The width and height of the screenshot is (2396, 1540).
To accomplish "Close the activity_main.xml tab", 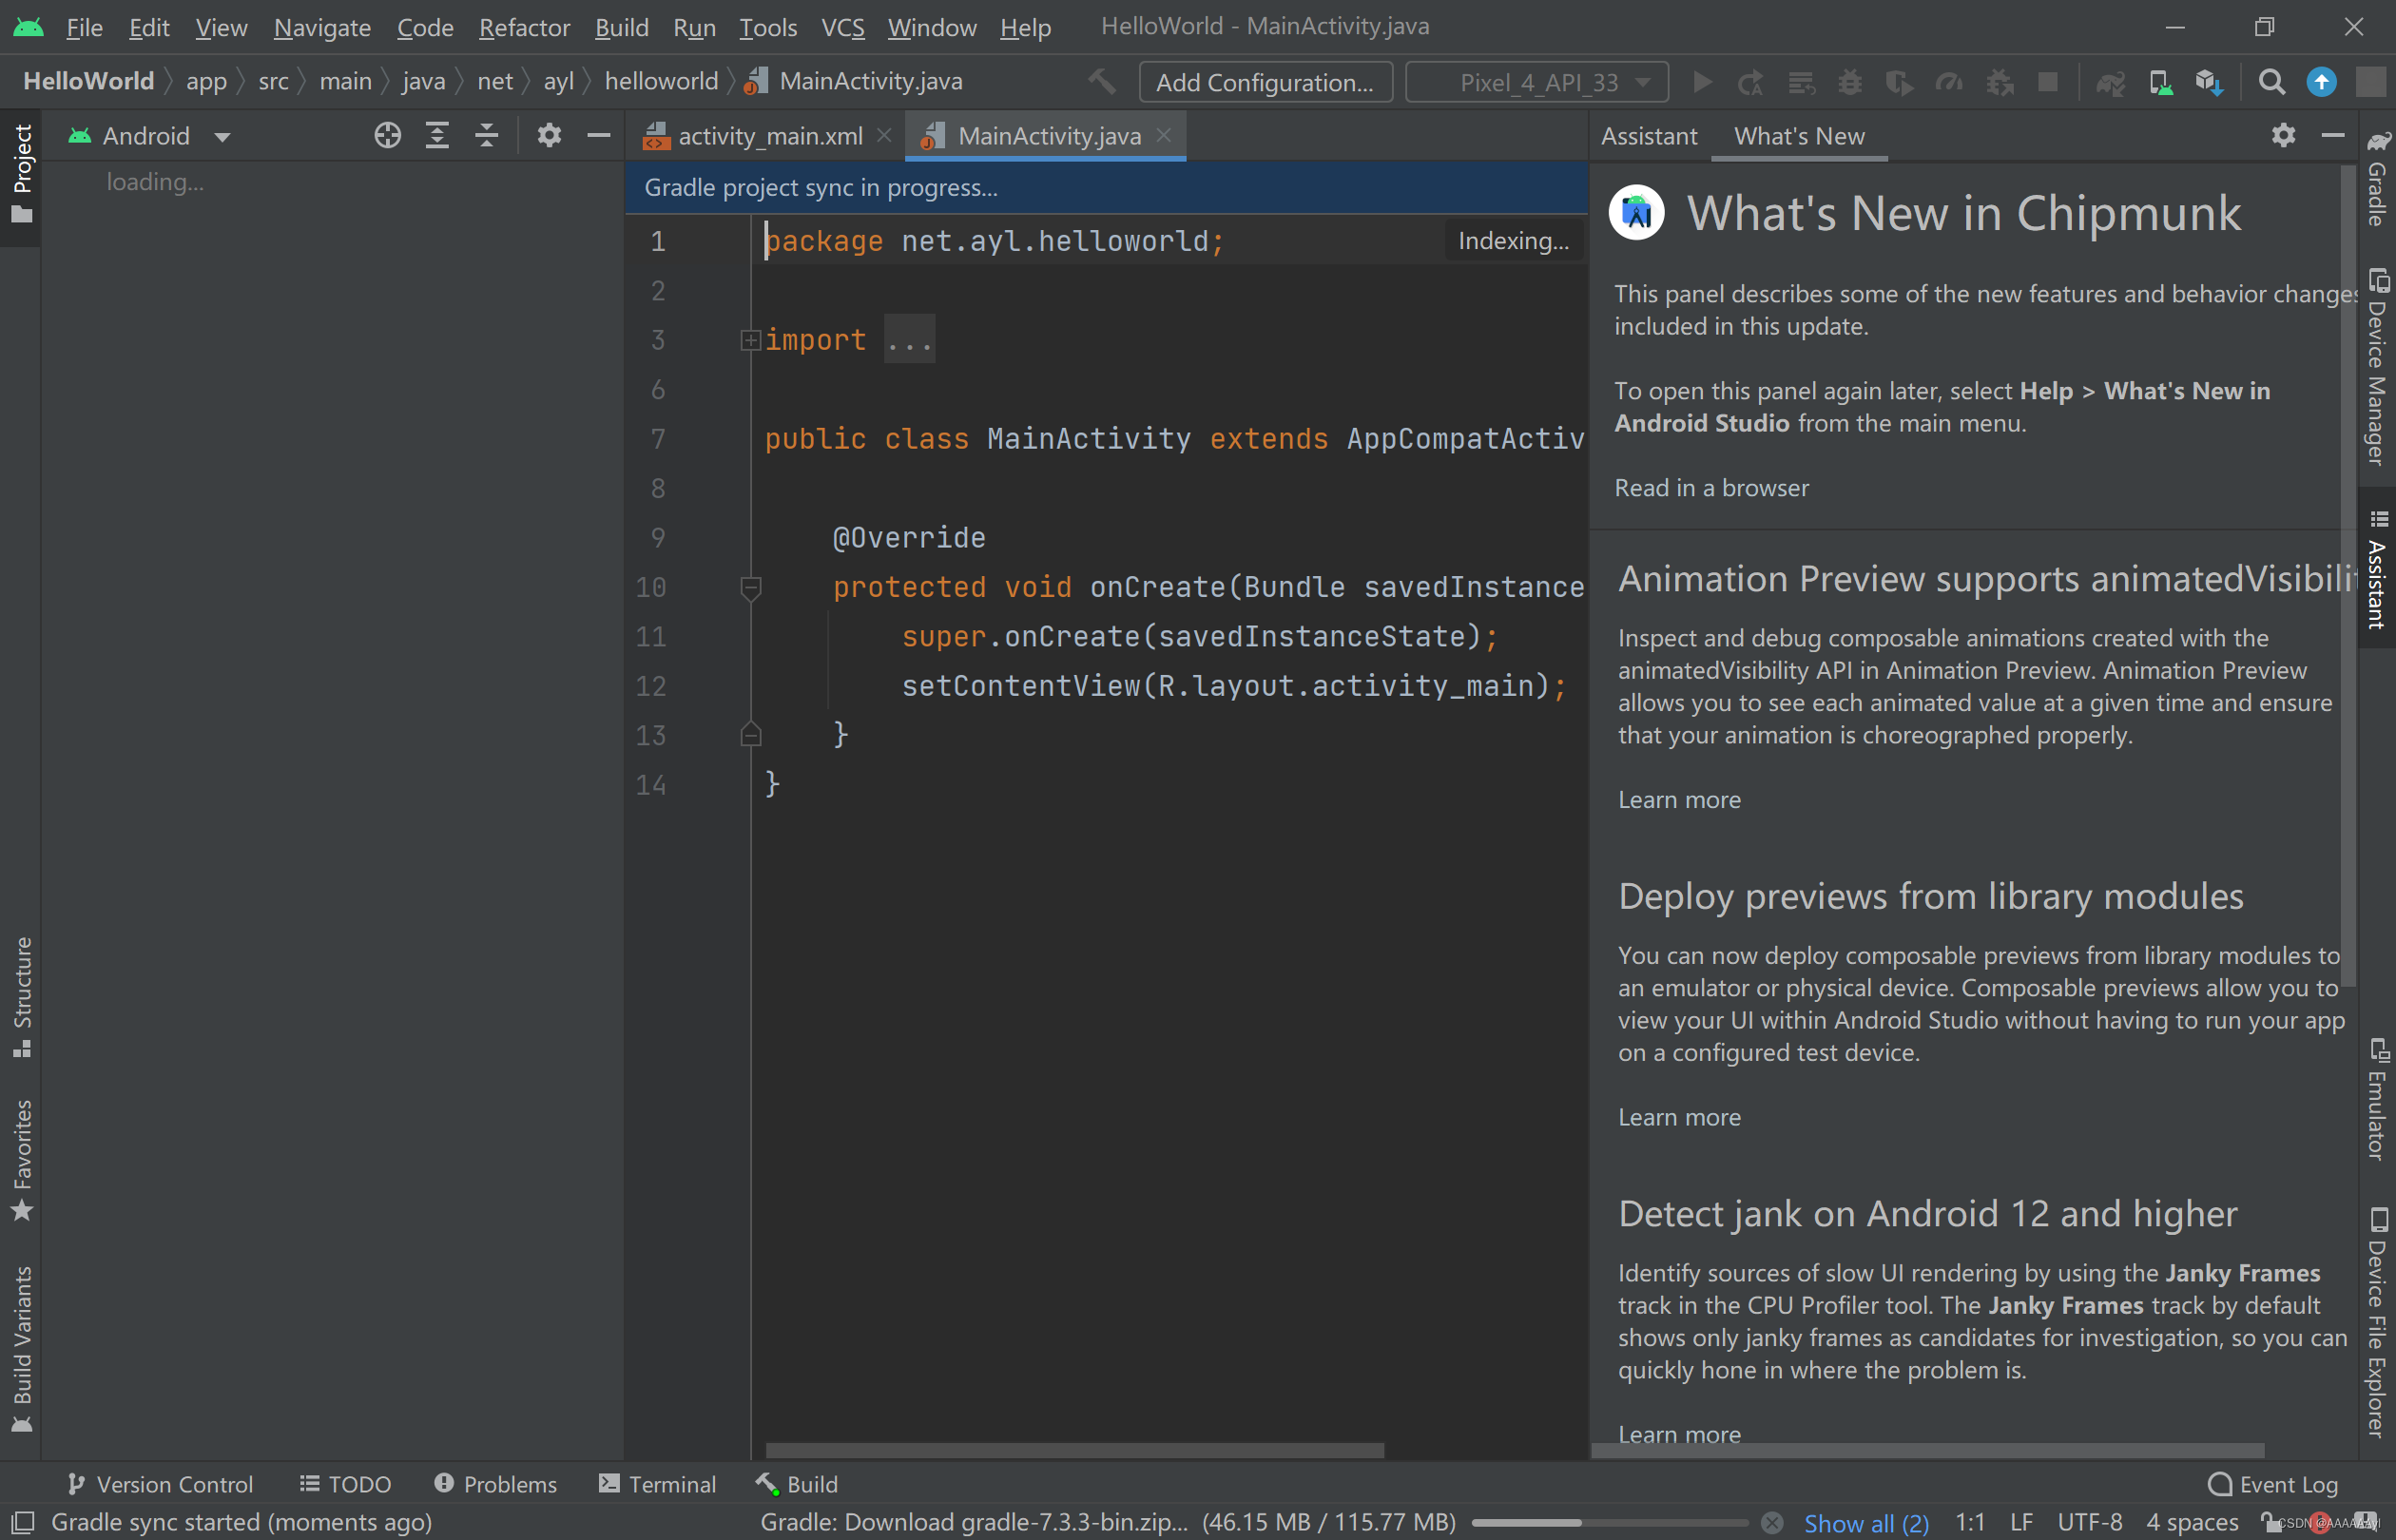I will (x=884, y=135).
